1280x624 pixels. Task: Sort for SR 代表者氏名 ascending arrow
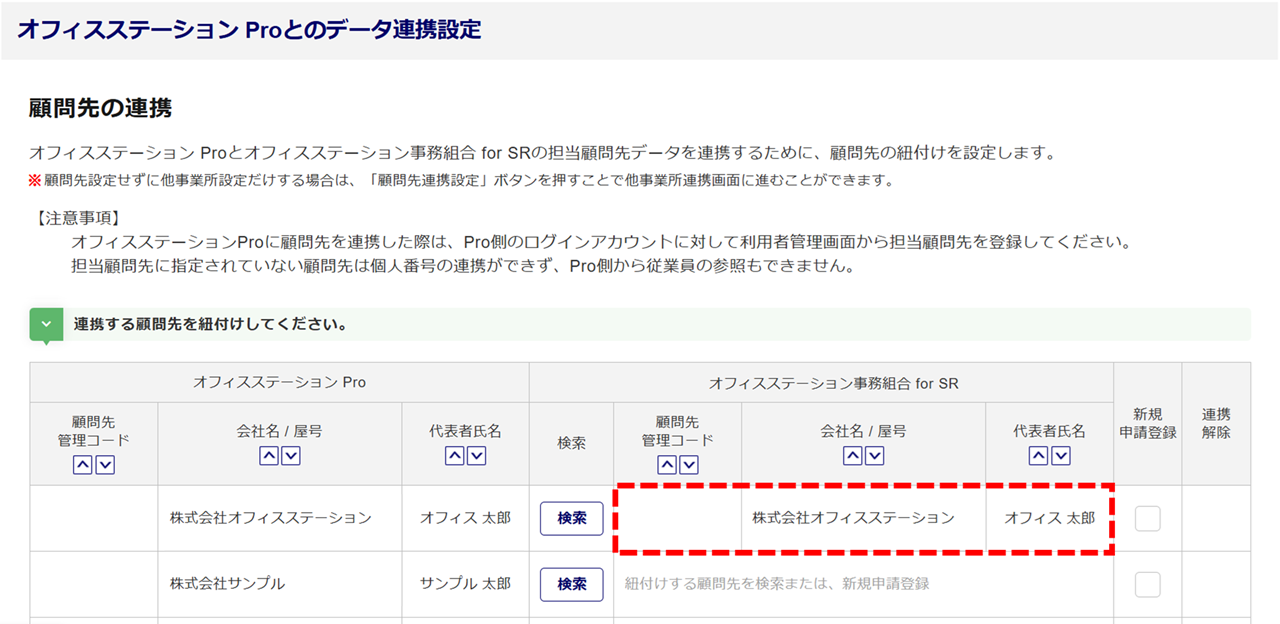[x=1038, y=456]
